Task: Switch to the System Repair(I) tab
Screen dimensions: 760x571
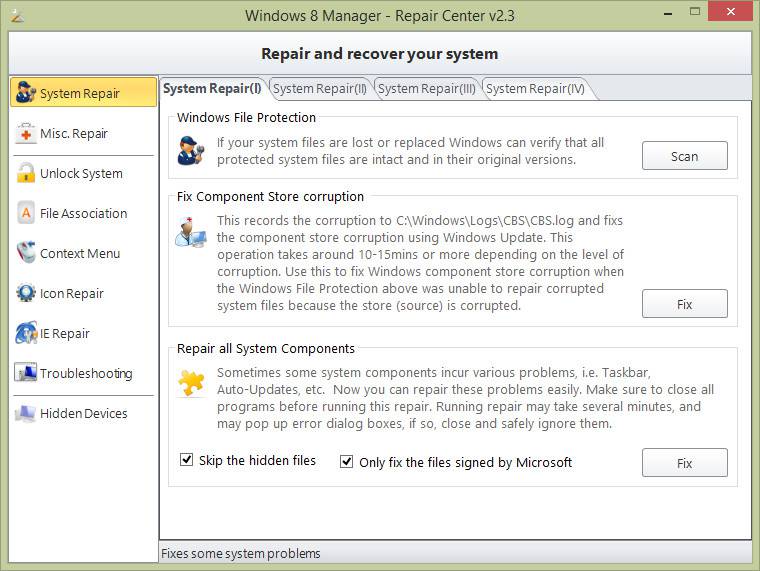Action: tap(212, 89)
